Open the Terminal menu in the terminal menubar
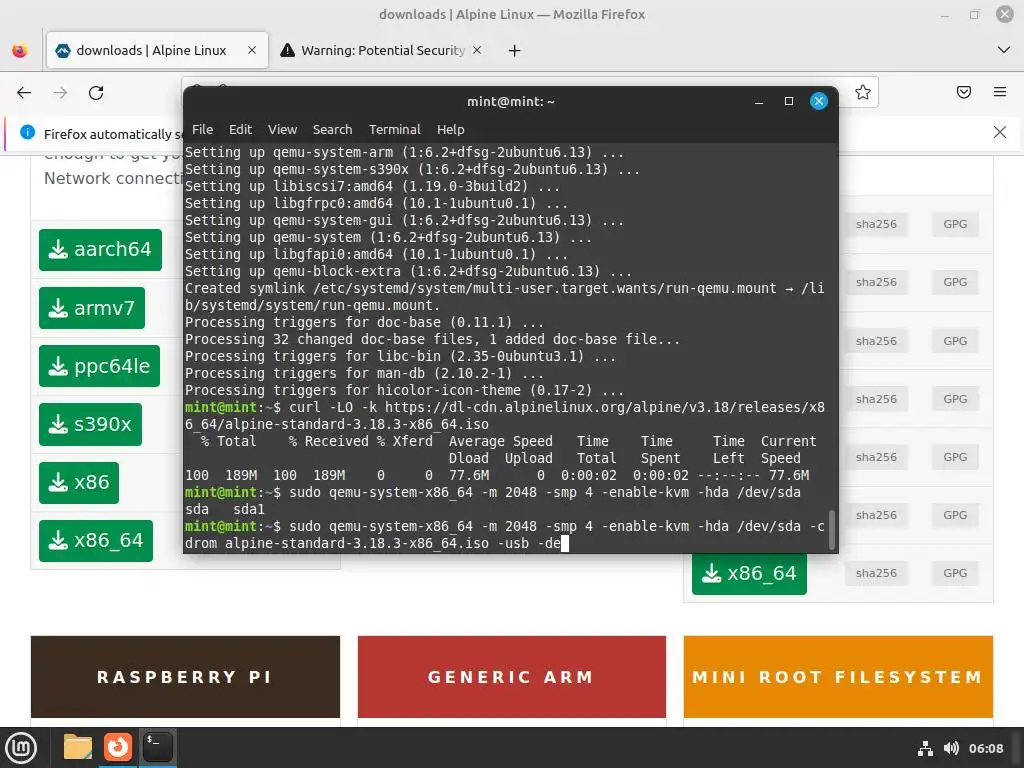Screen dimensions: 1024x768 point(394,129)
